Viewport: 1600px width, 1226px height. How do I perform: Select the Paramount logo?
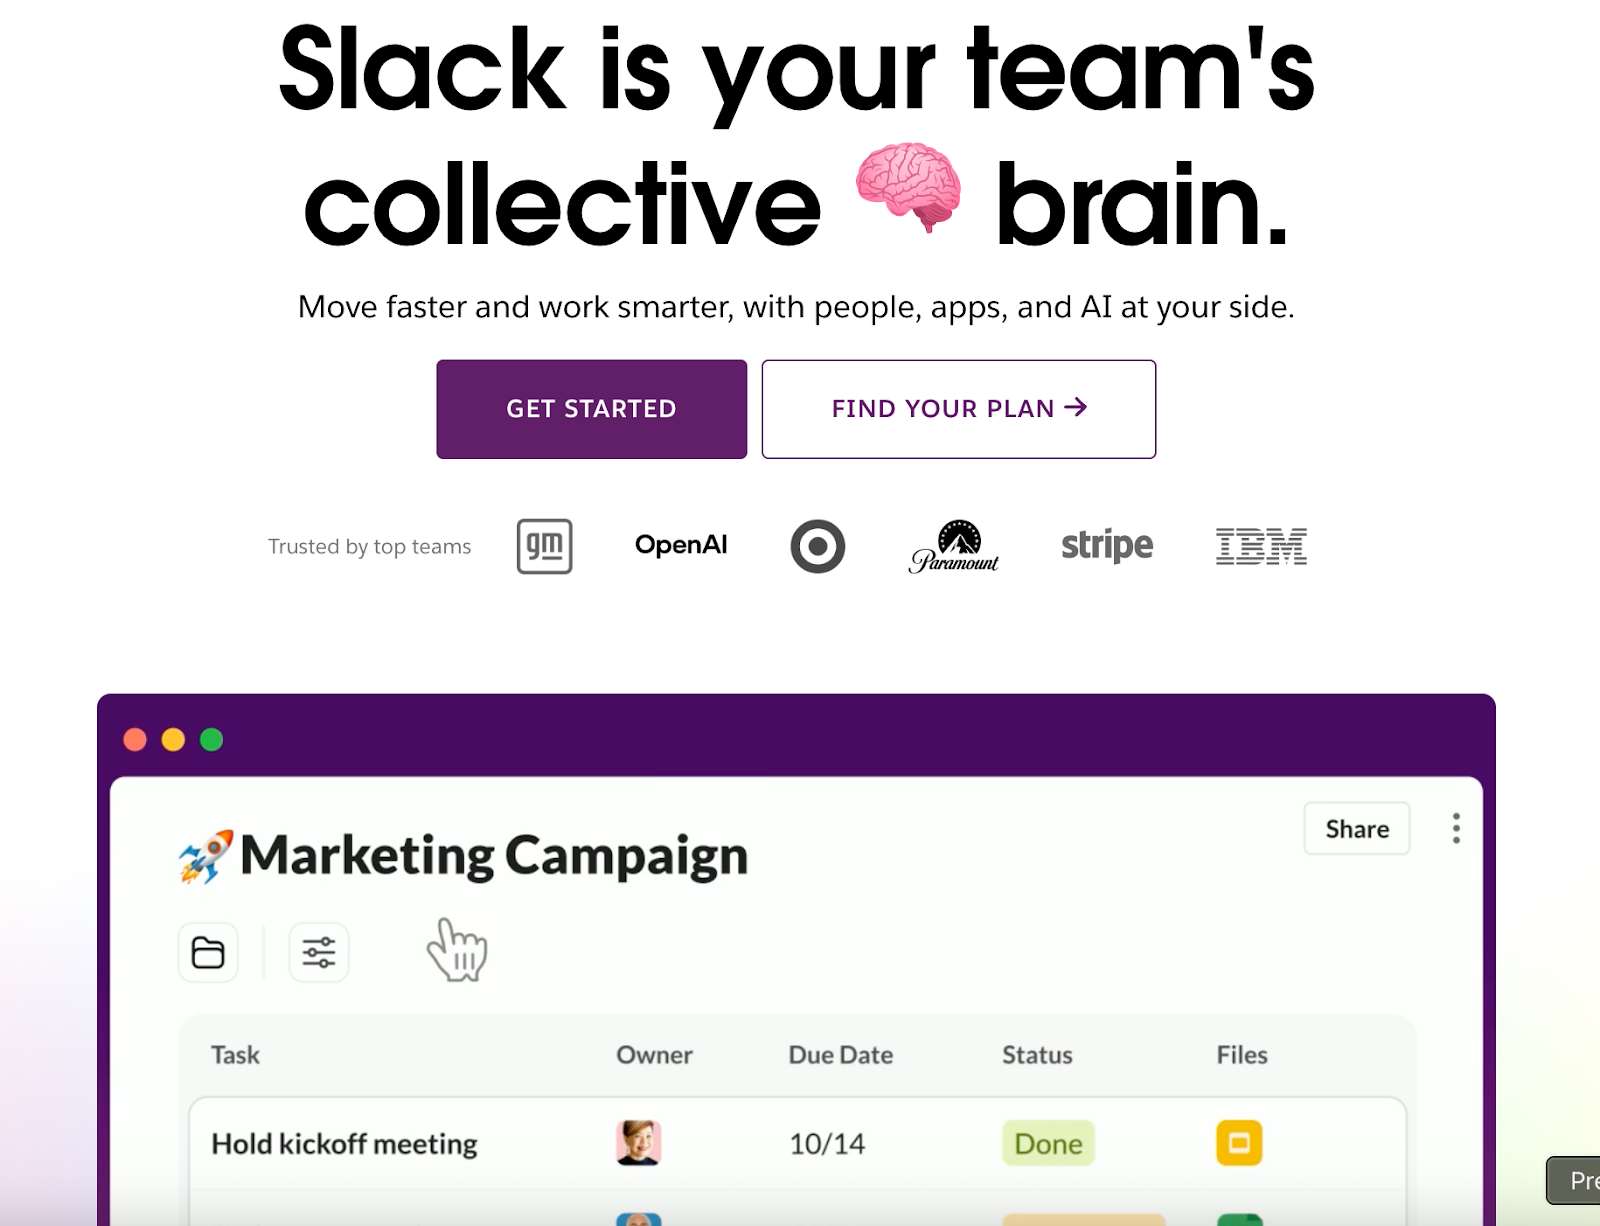click(954, 546)
